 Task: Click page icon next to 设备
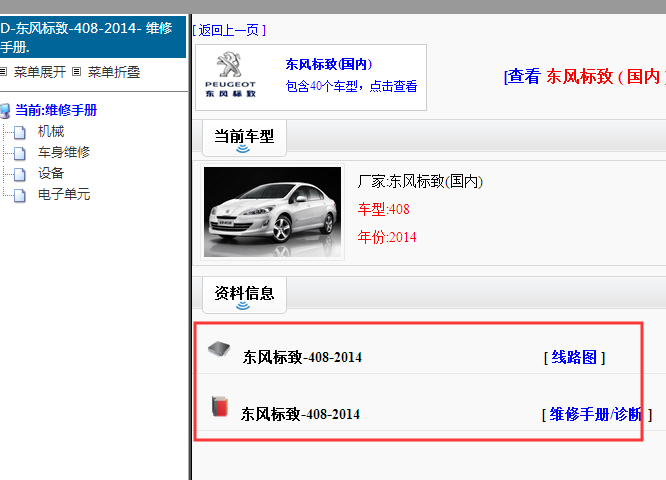[20, 174]
